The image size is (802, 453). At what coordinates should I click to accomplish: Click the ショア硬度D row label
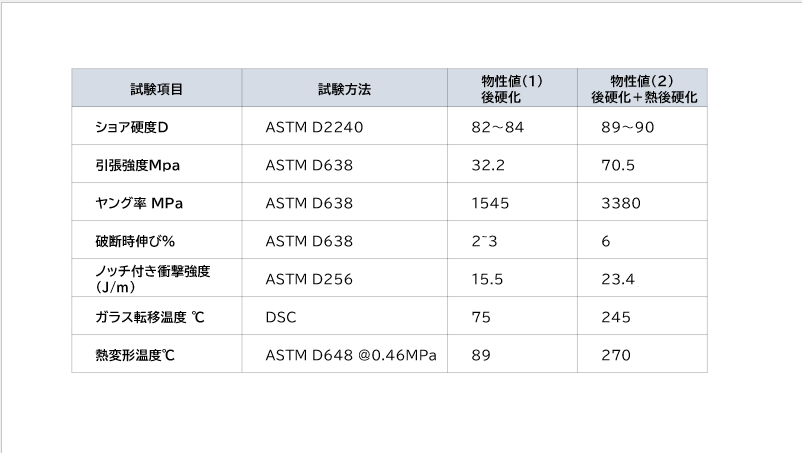pos(132,127)
